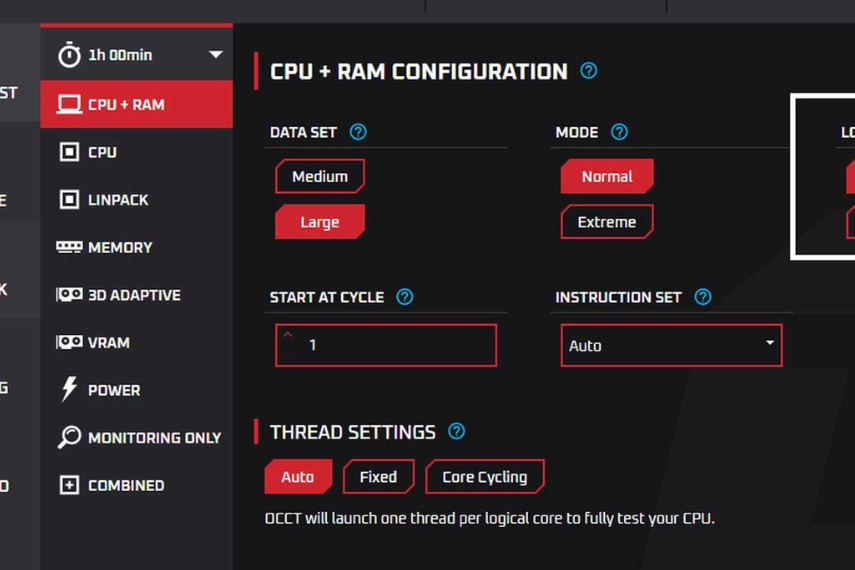855x570 pixels.
Task: Click the stopwatch icon beside 1h 00min
Action: [x=69, y=55]
